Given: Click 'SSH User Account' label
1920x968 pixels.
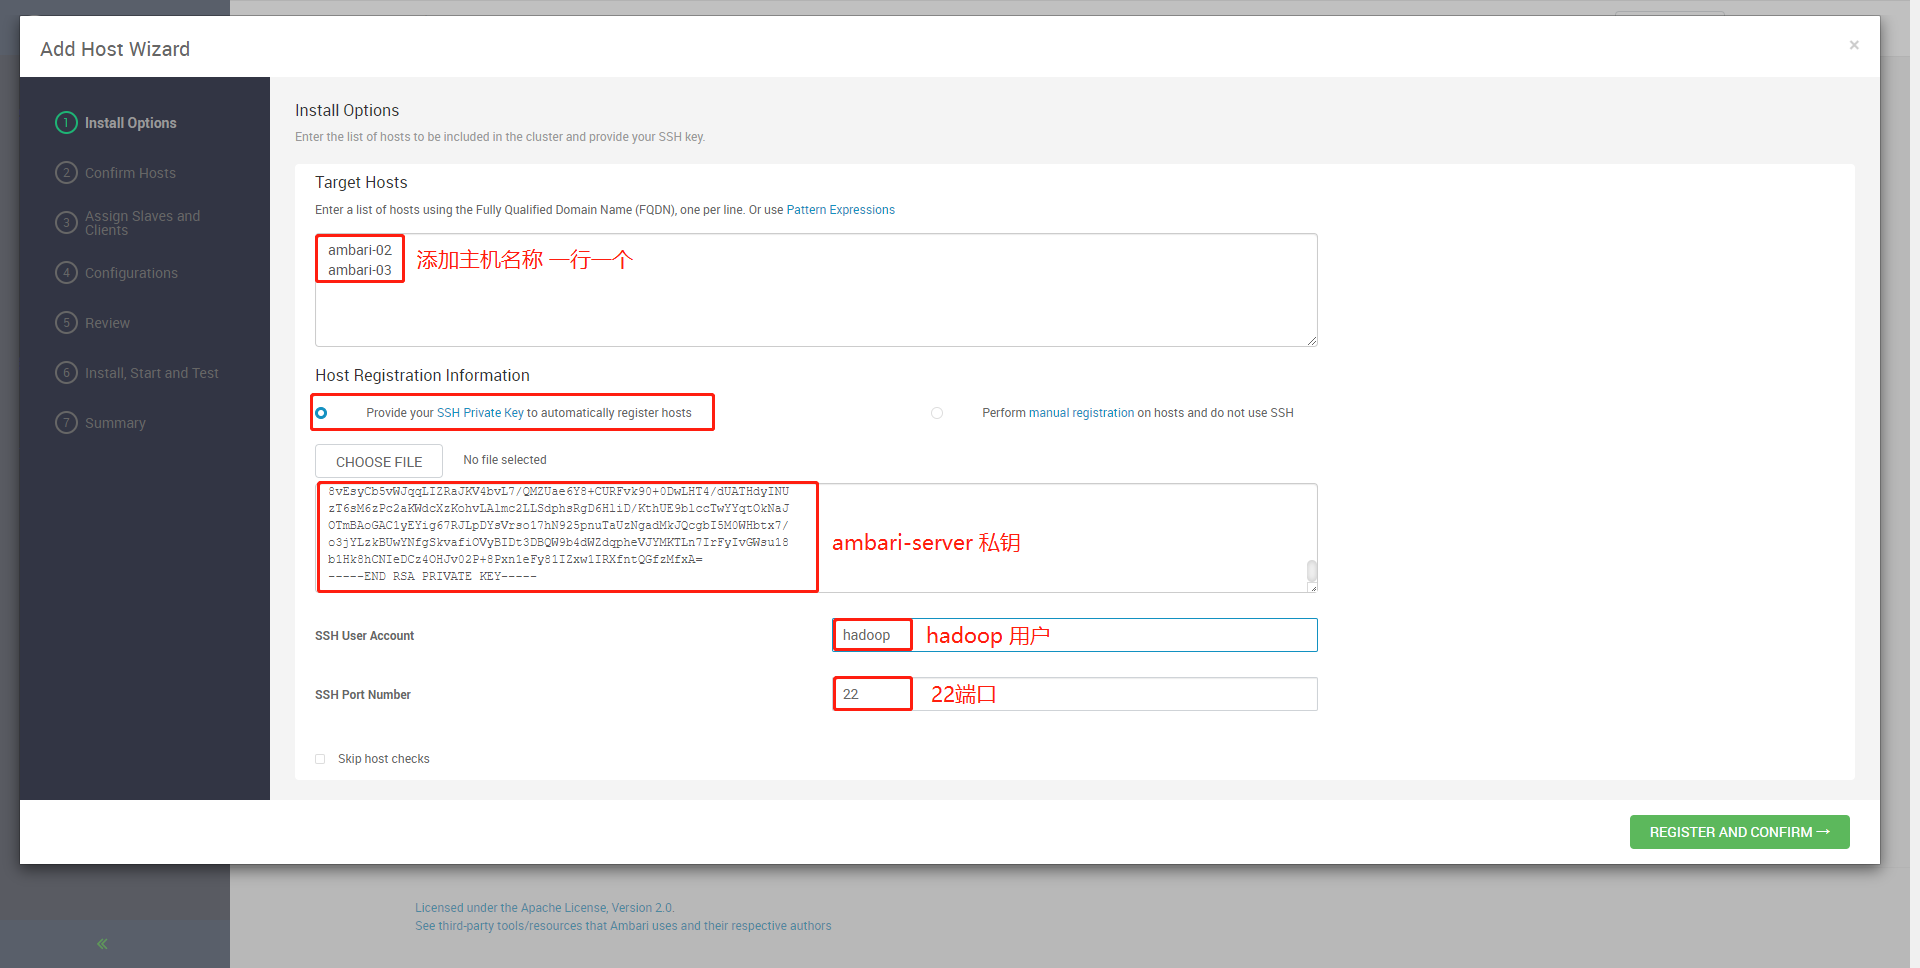Looking at the screenshot, I should (x=364, y=636).
